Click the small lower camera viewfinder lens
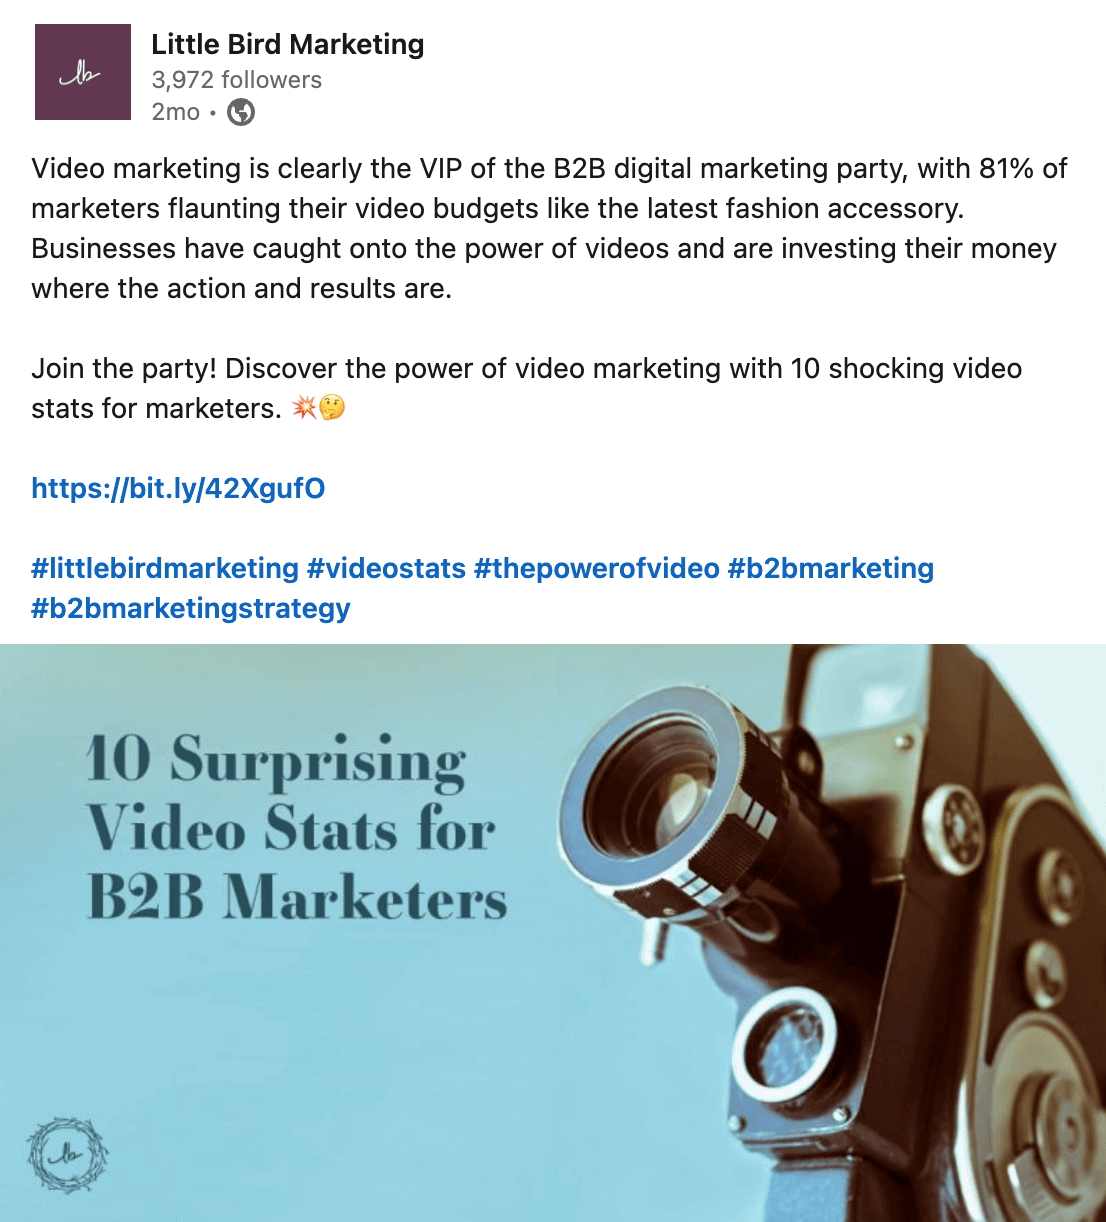The height and width of the screenshot is (1222, 1106). click(x=785, y=1043)
